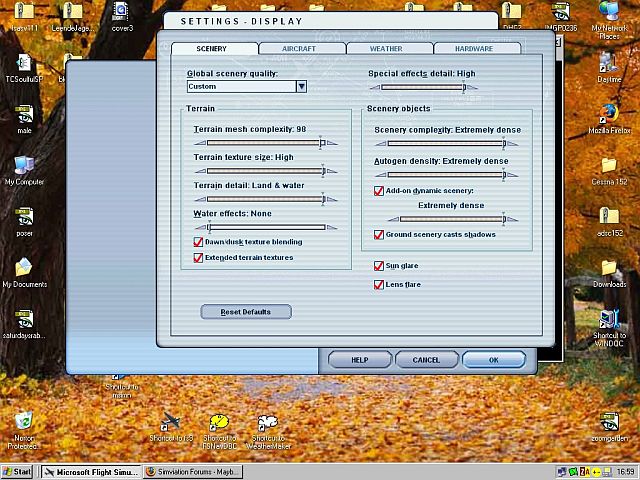
Task: Switch to the Aircraft tab
Action: click(302, 48)
